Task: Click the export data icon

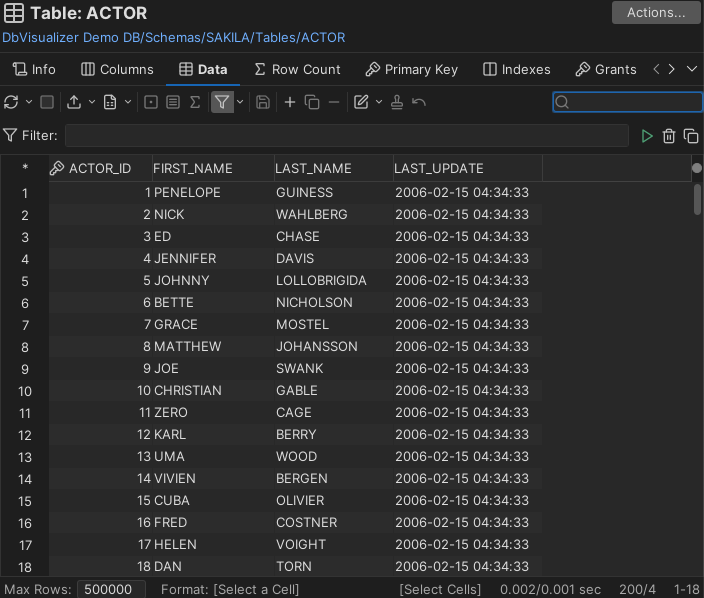Action: [x=74, y=102]
